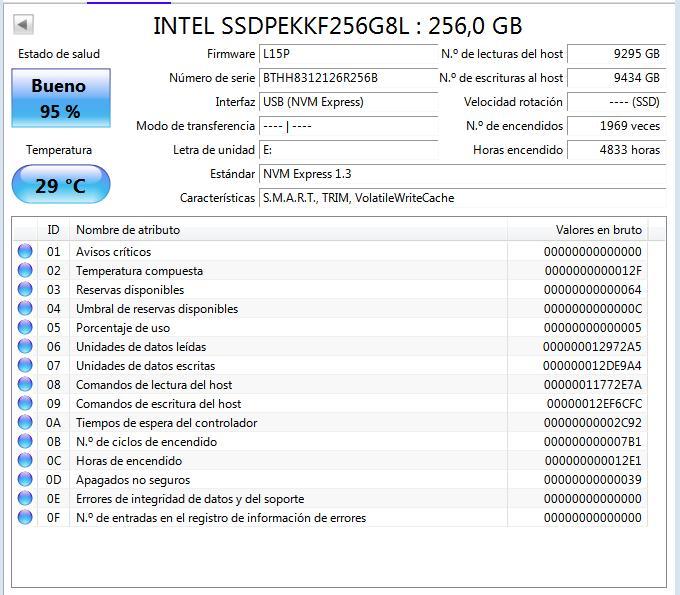This screenshot has height=595, width=680.
Task: Click the Firmware field showing L15P
Action: click(348, 54)
